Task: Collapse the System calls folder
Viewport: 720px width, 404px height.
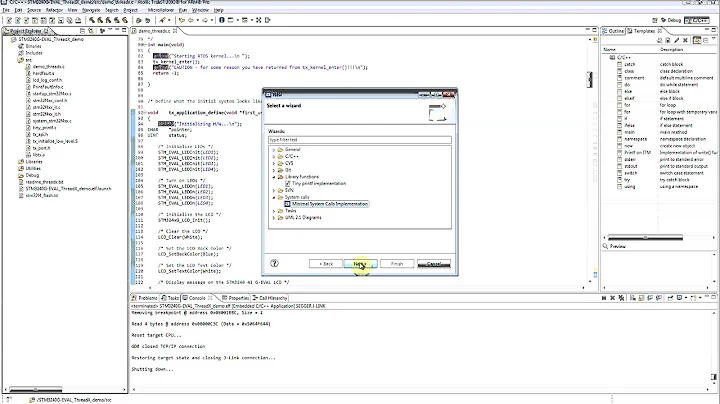Action: pos(274,197)
